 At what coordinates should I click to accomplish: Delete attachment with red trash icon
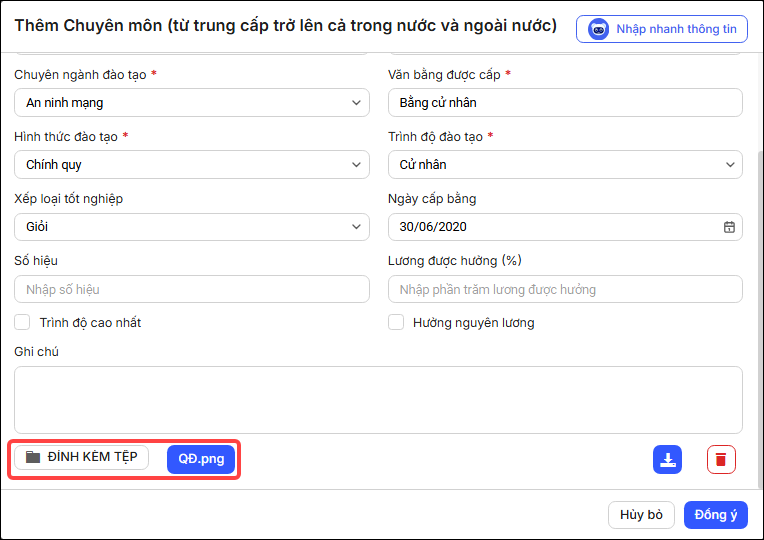[x=721, y=459]
